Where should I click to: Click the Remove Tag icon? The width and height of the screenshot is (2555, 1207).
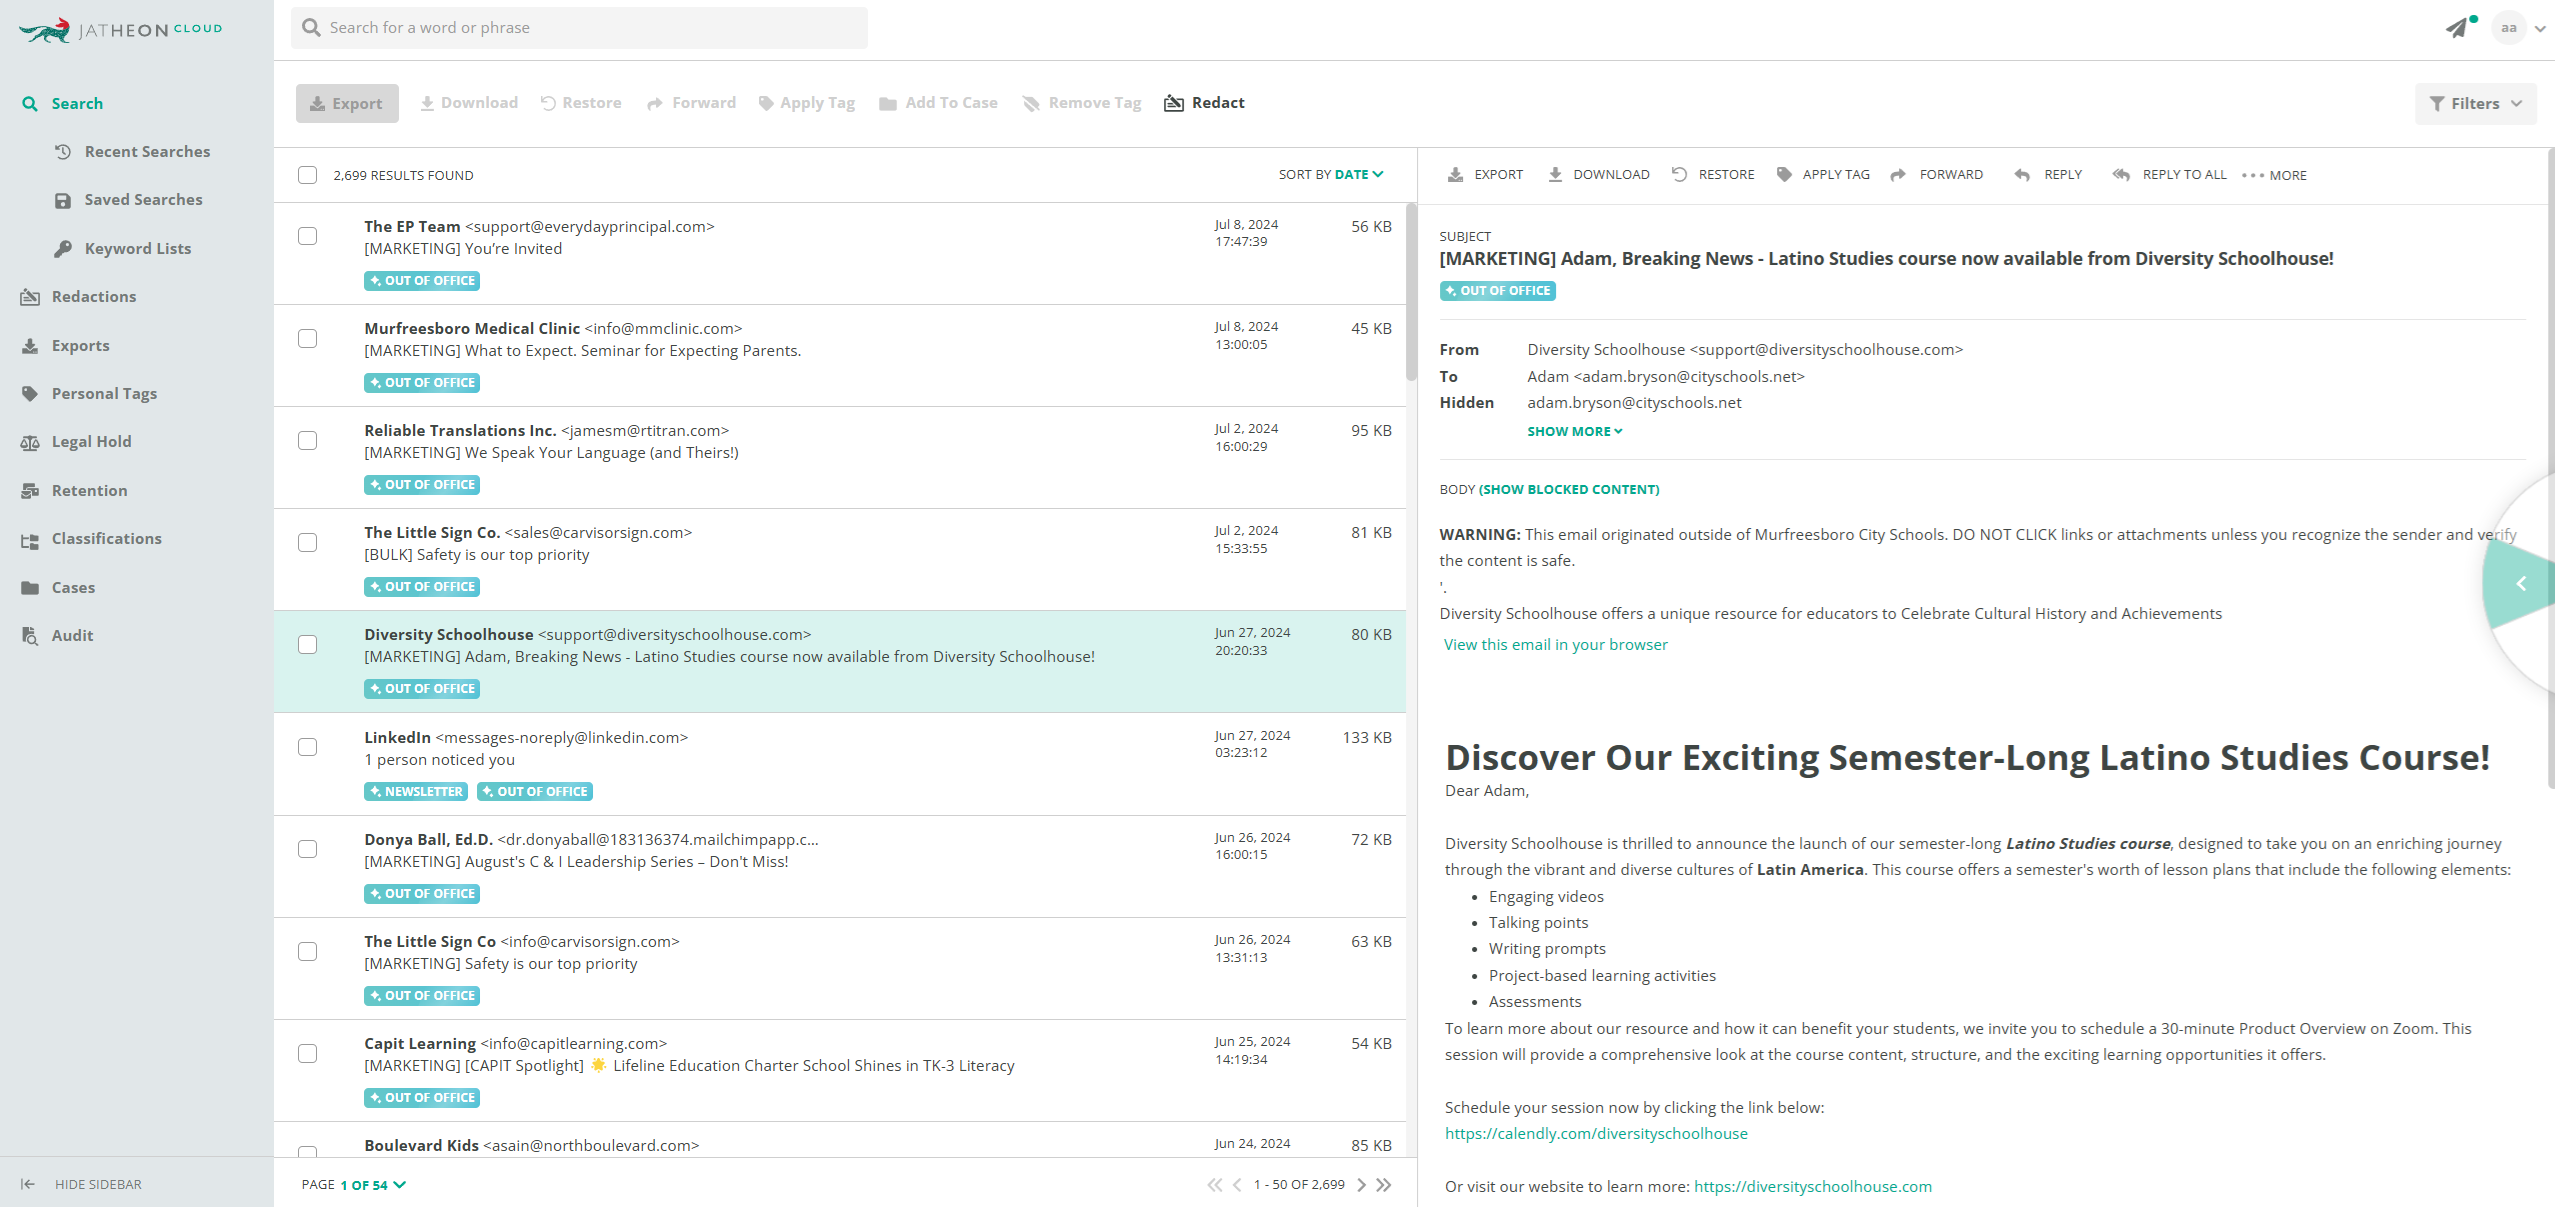point(1031,103)
